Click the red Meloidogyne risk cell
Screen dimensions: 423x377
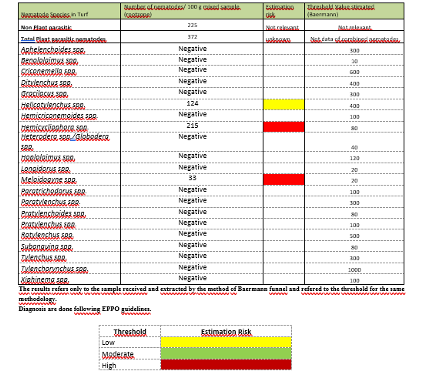click(x=284, y=179)
